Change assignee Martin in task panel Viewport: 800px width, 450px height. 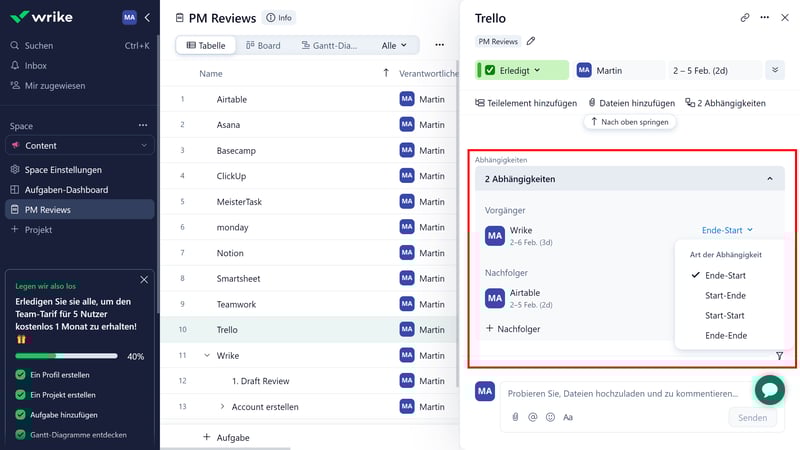point(618,70)
